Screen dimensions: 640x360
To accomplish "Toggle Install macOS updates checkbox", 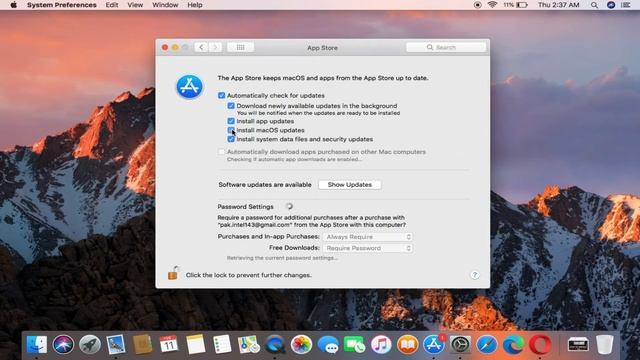I will point(231,130).
